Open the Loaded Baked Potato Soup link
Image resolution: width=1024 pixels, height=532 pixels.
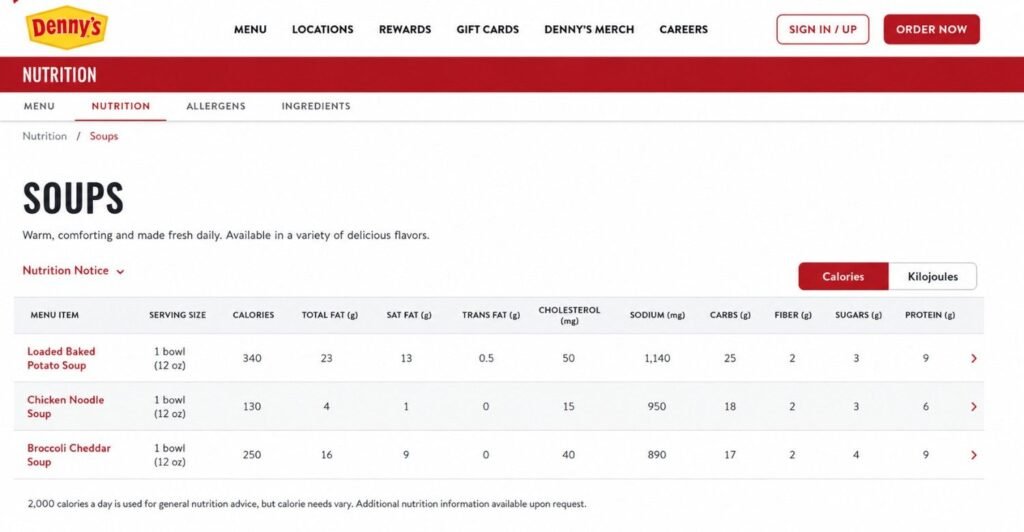(x=61, y=358)
